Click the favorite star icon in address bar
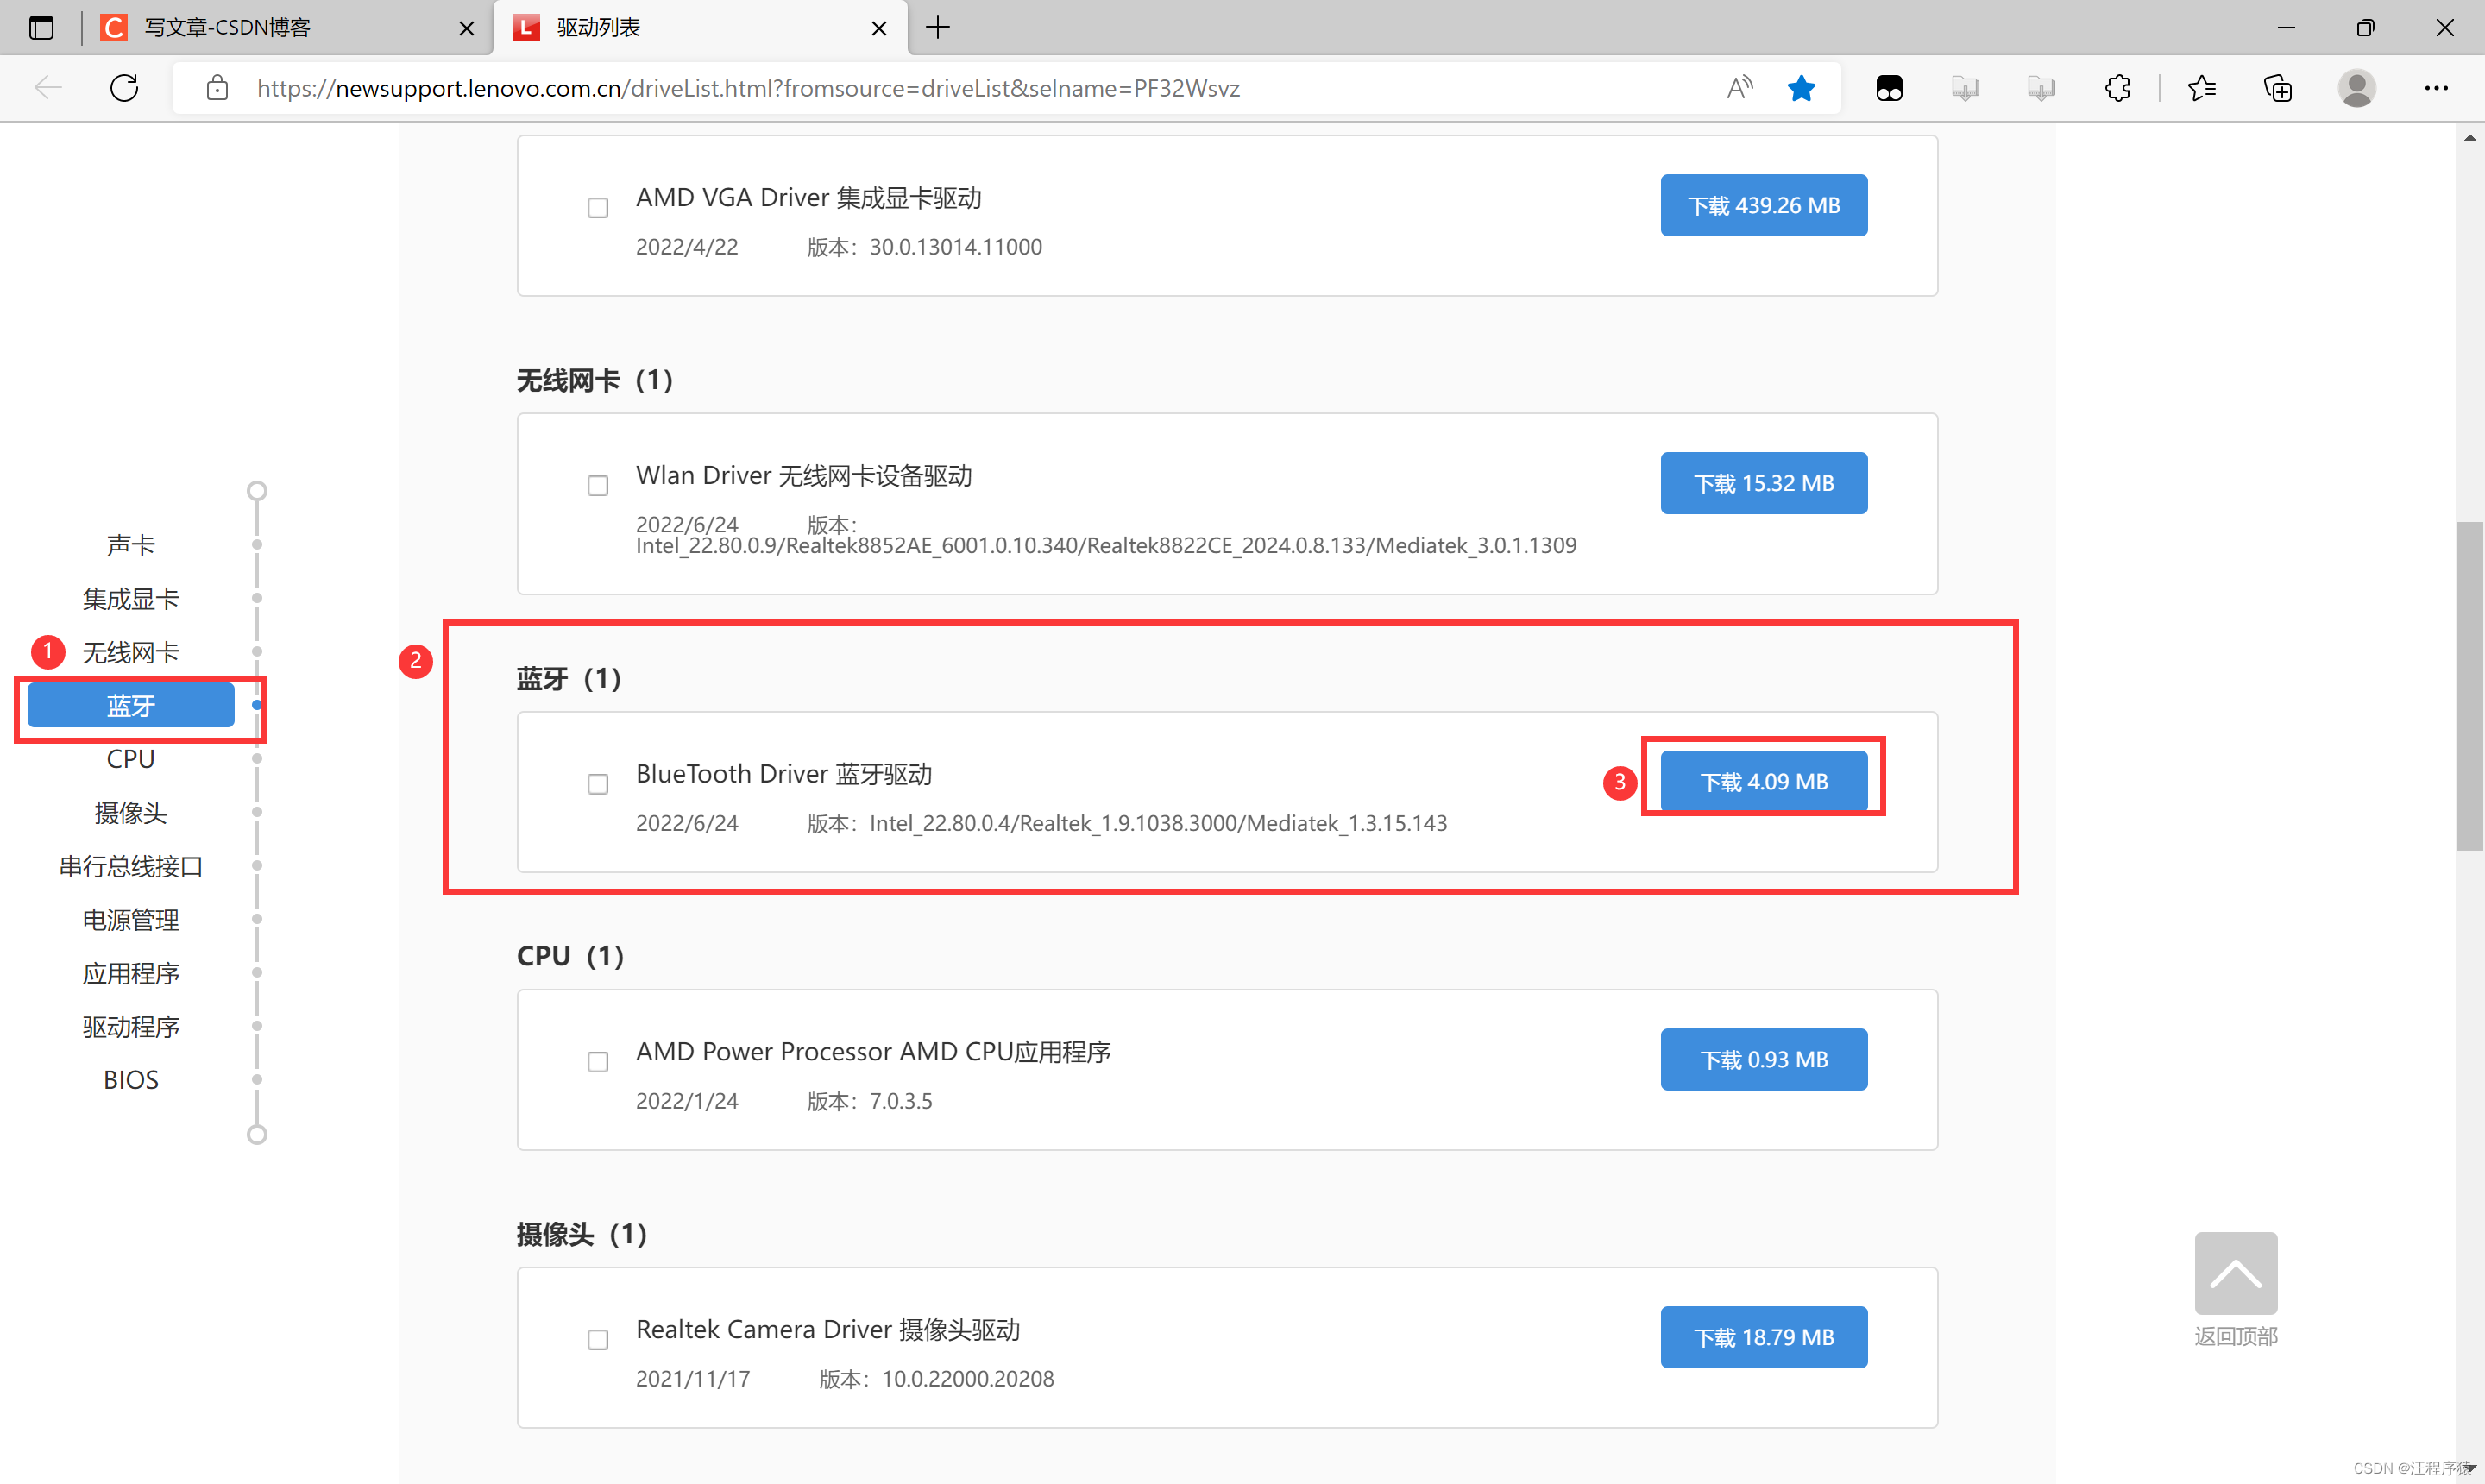The height and width of the screenshot is (1484, 2485). click(x=1801, y=88)
